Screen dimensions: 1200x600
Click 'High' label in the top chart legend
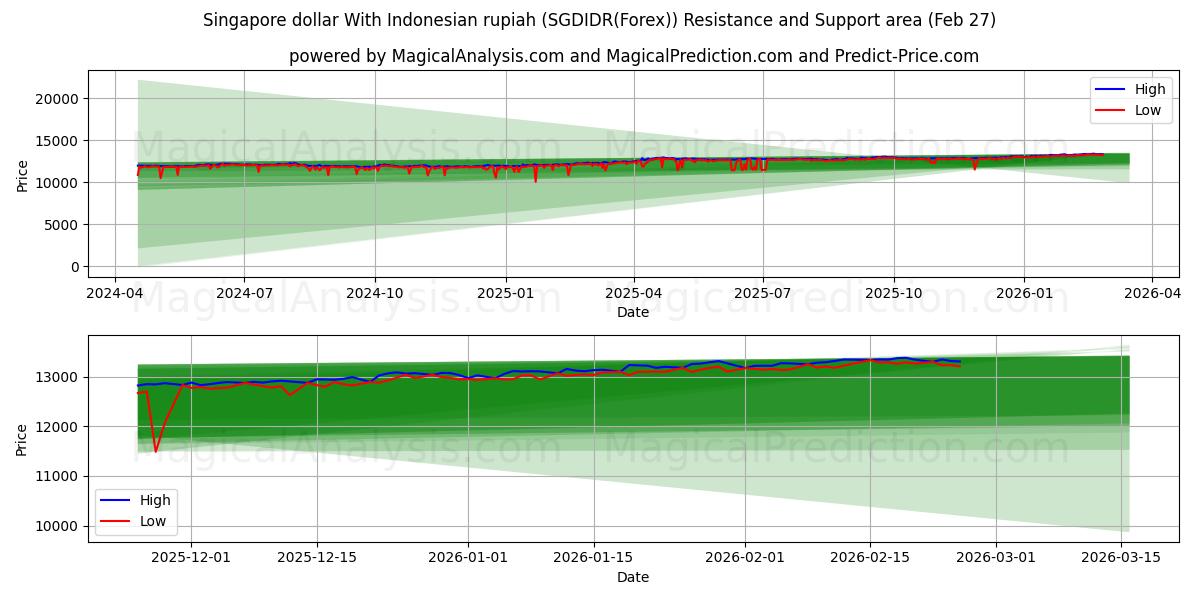[x=1150, y=89]
